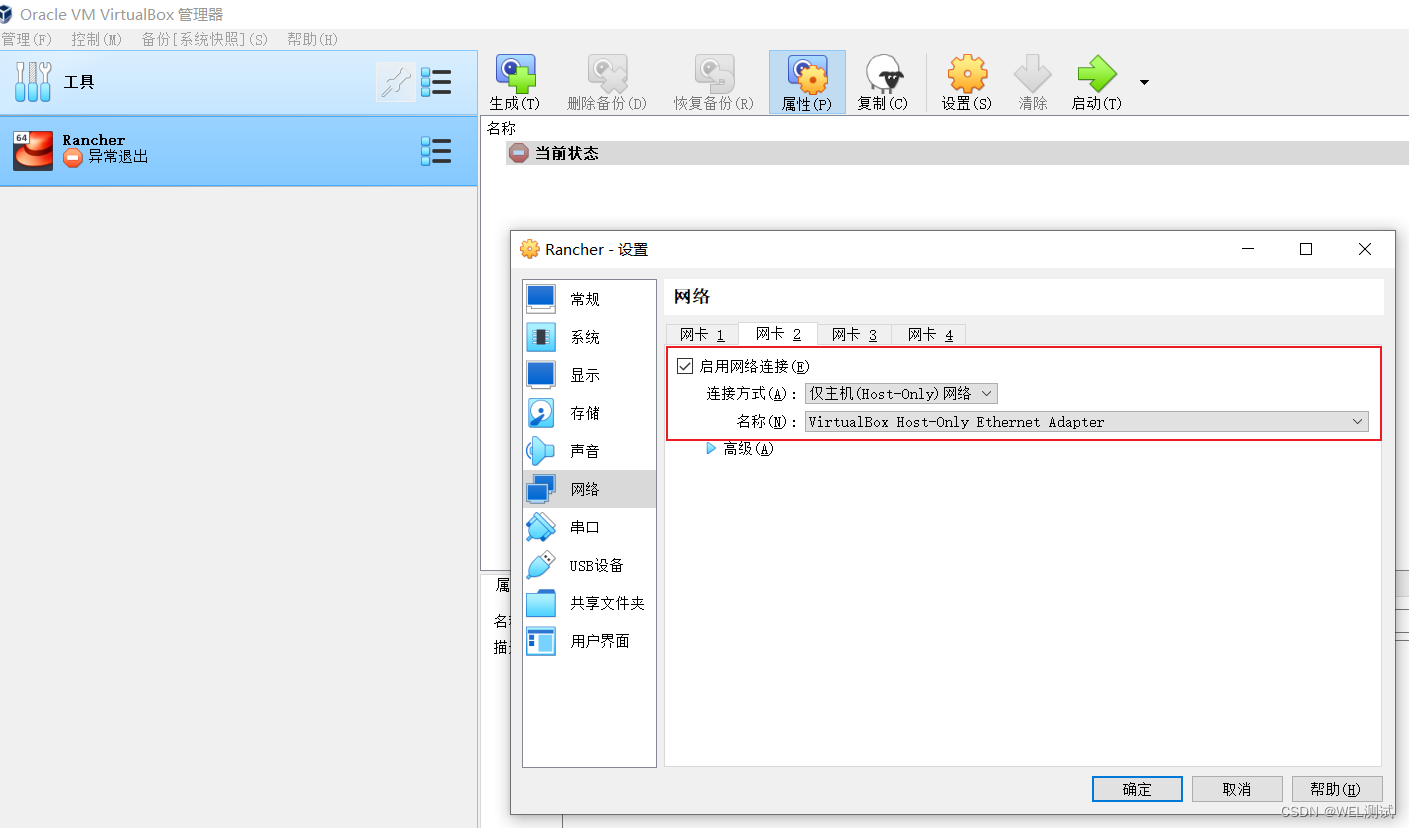Switch to 网卡 2 tab

click(778, 334)
